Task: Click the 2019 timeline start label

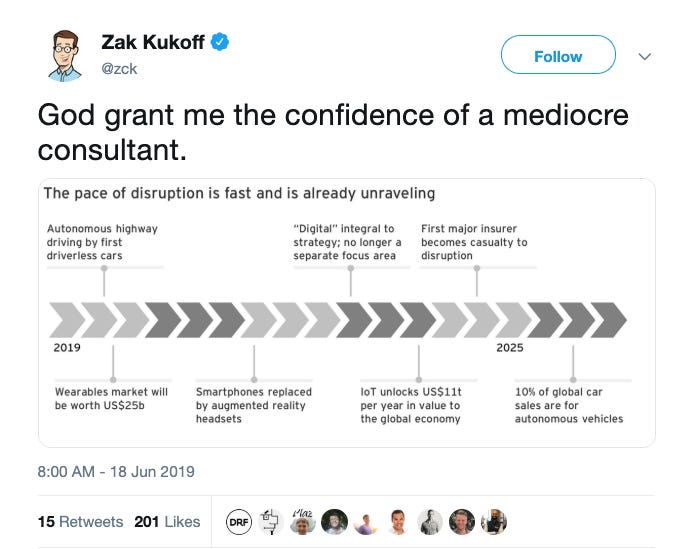Action: tap(67, 348)
